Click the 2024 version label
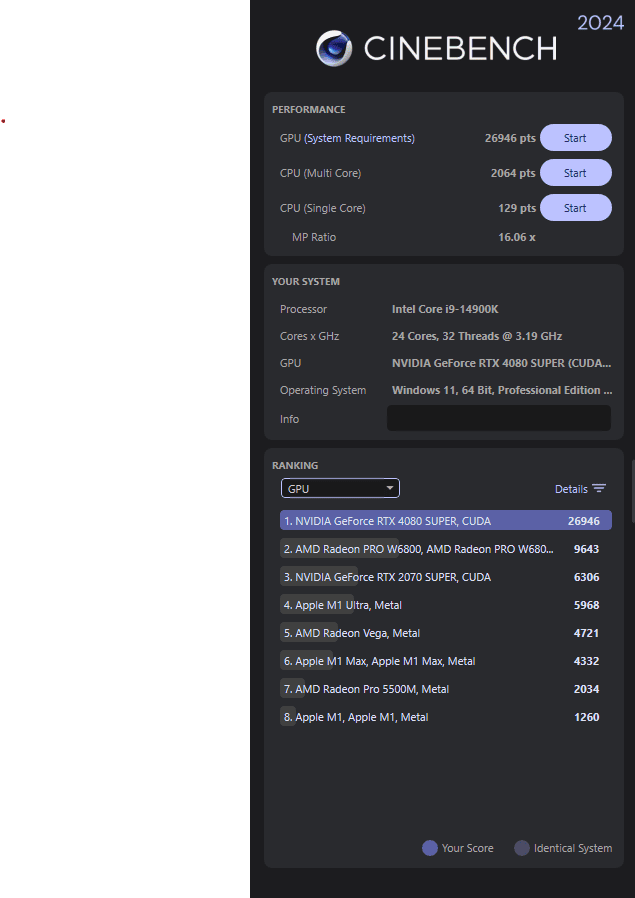The width and height of the screenshot is (635, 898). tap(600, 23)
